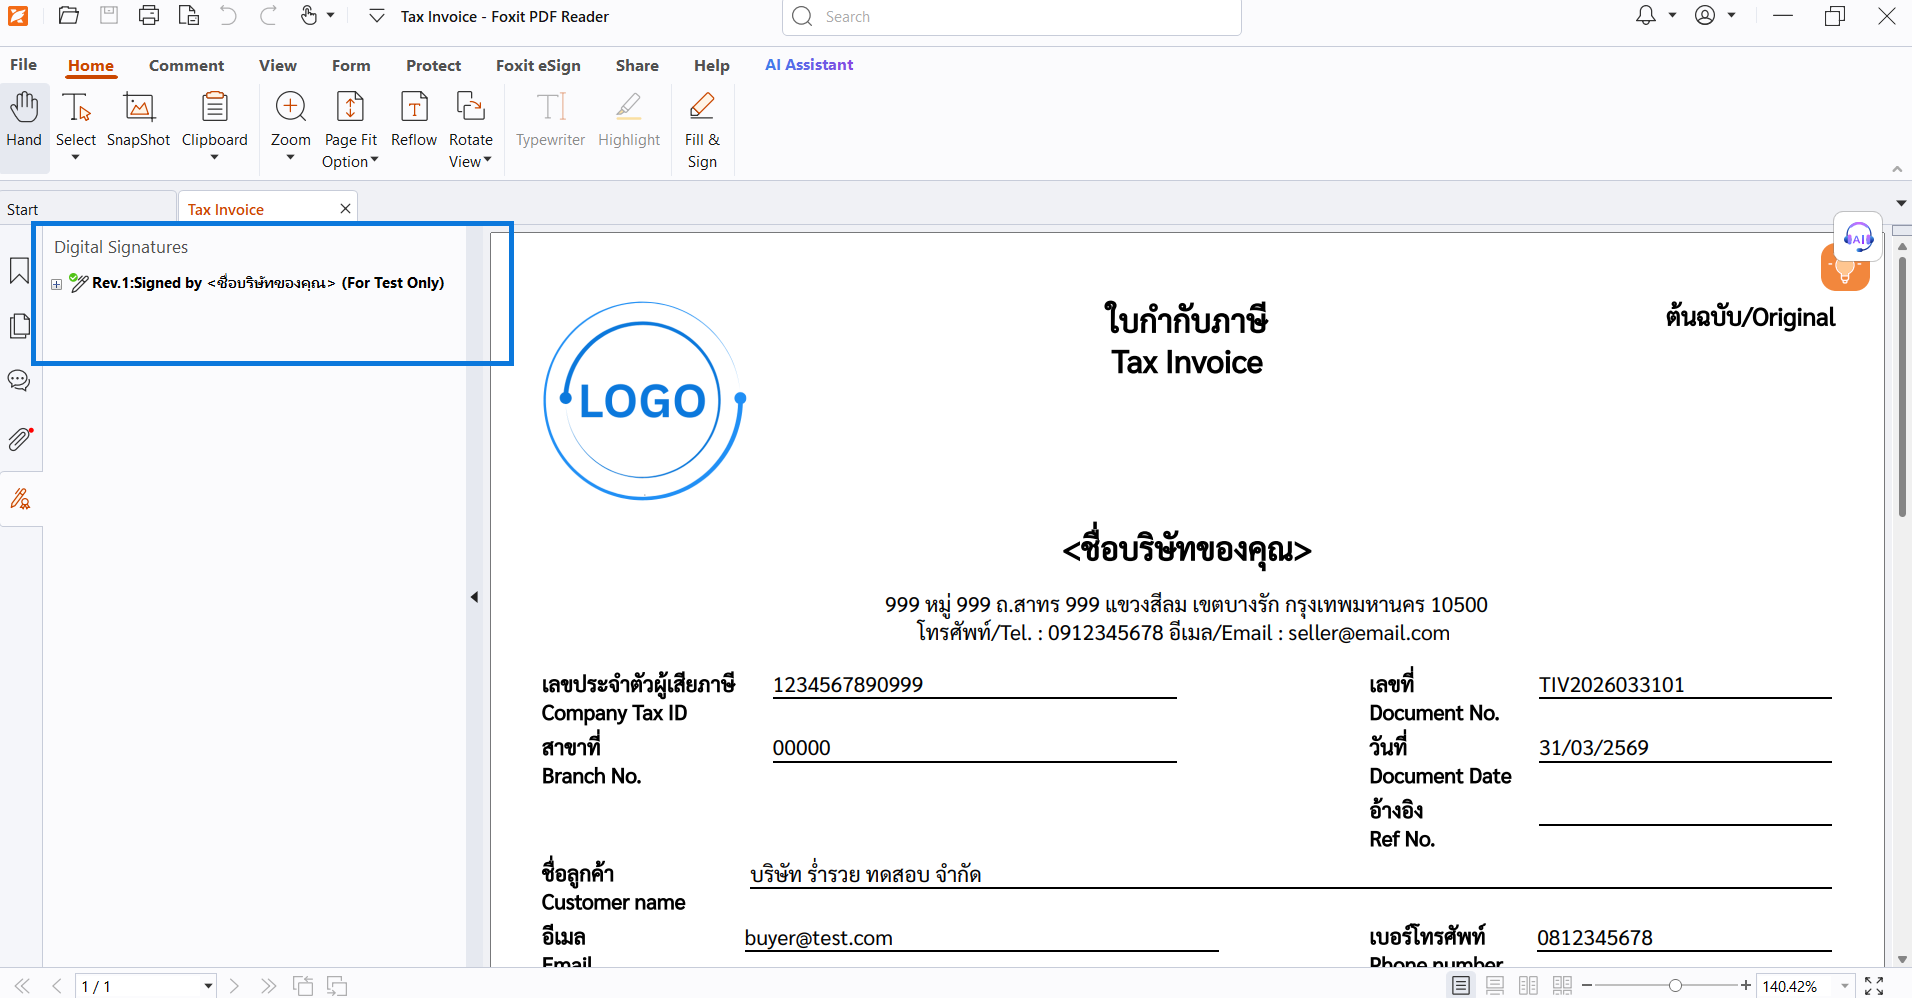The height and width of the screenshot is (998, 1912).
Task: Switch to the Comment ribbon tab
Action: click(186, 66)
